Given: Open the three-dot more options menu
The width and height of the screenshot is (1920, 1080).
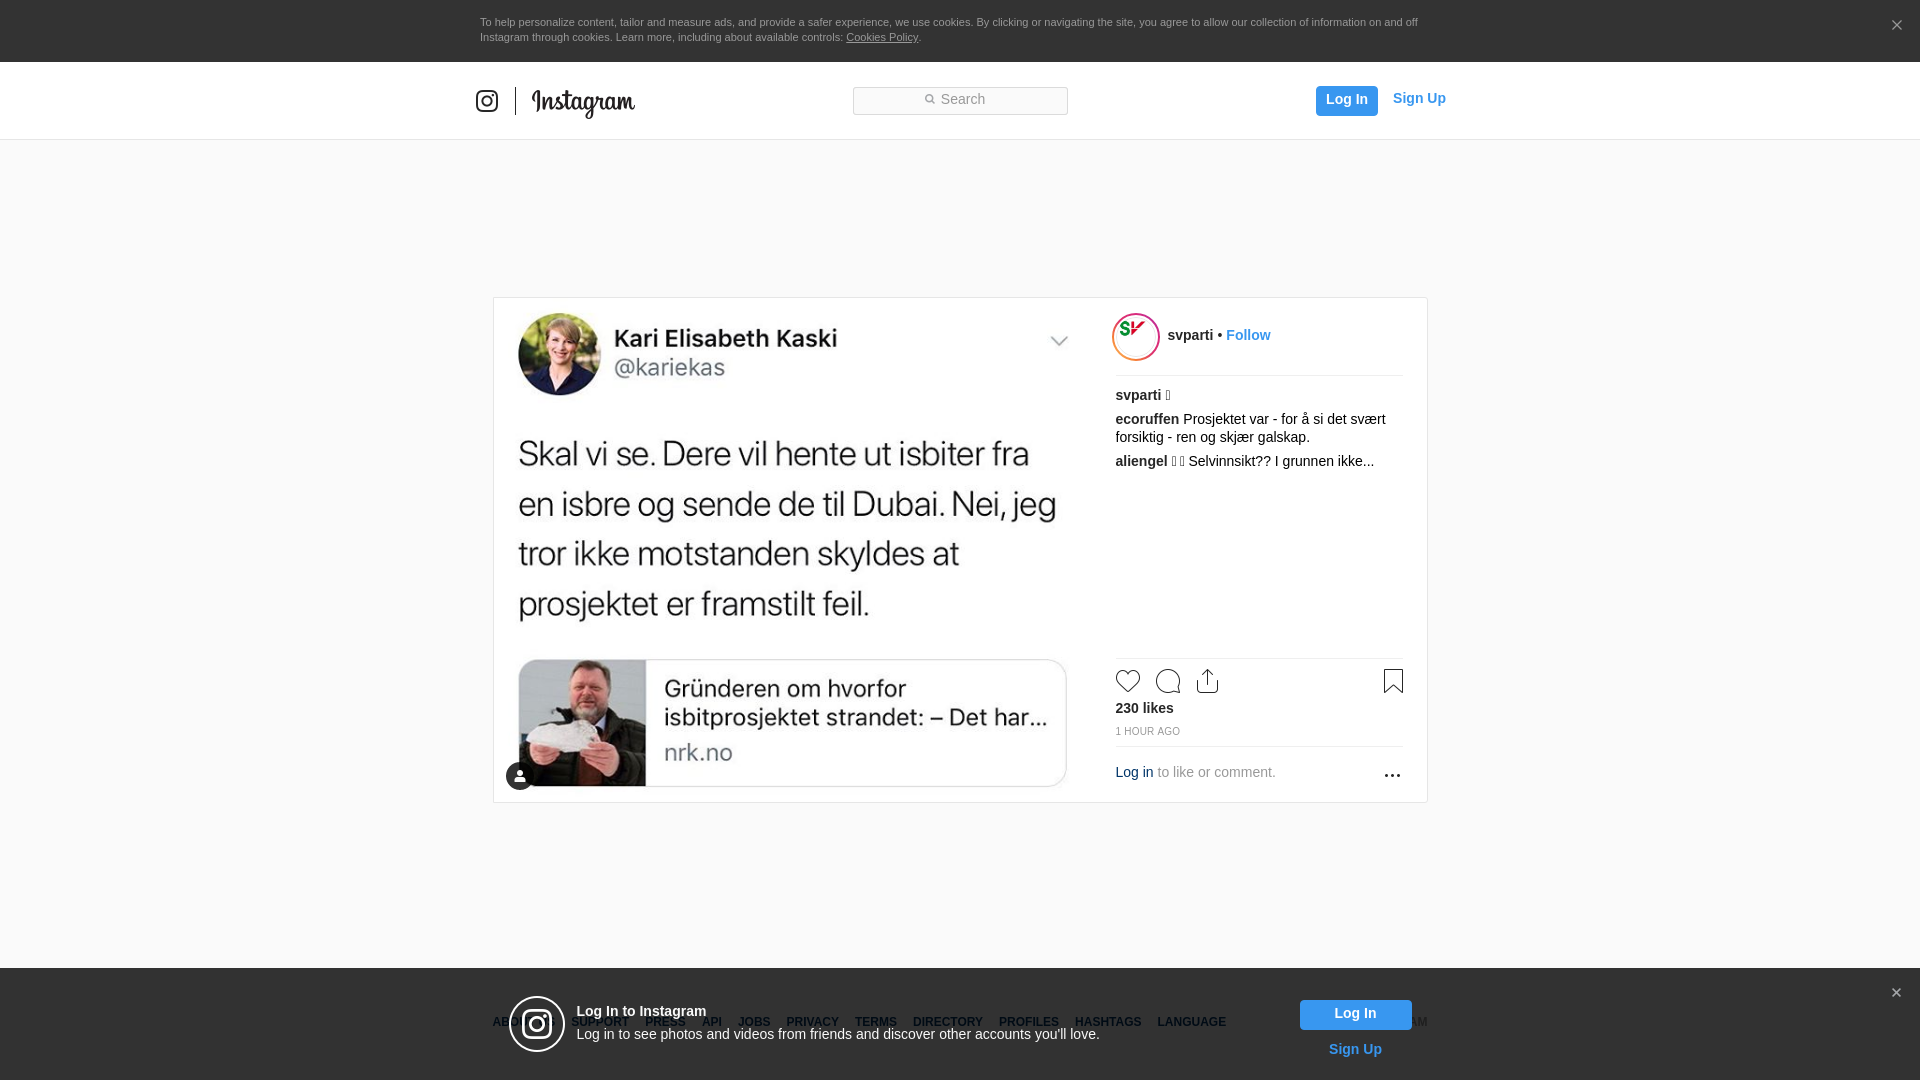Looking at the screenshot, I should tap(1392, 775).
